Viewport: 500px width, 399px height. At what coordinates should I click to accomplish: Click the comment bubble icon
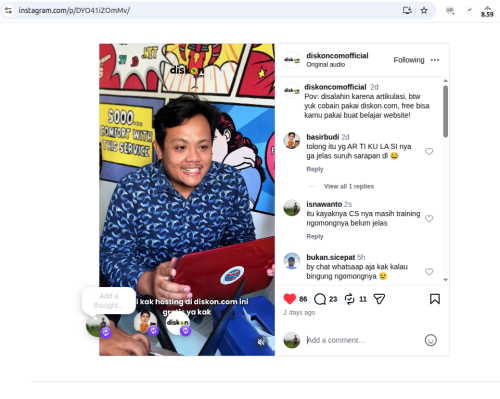(320, 299)
